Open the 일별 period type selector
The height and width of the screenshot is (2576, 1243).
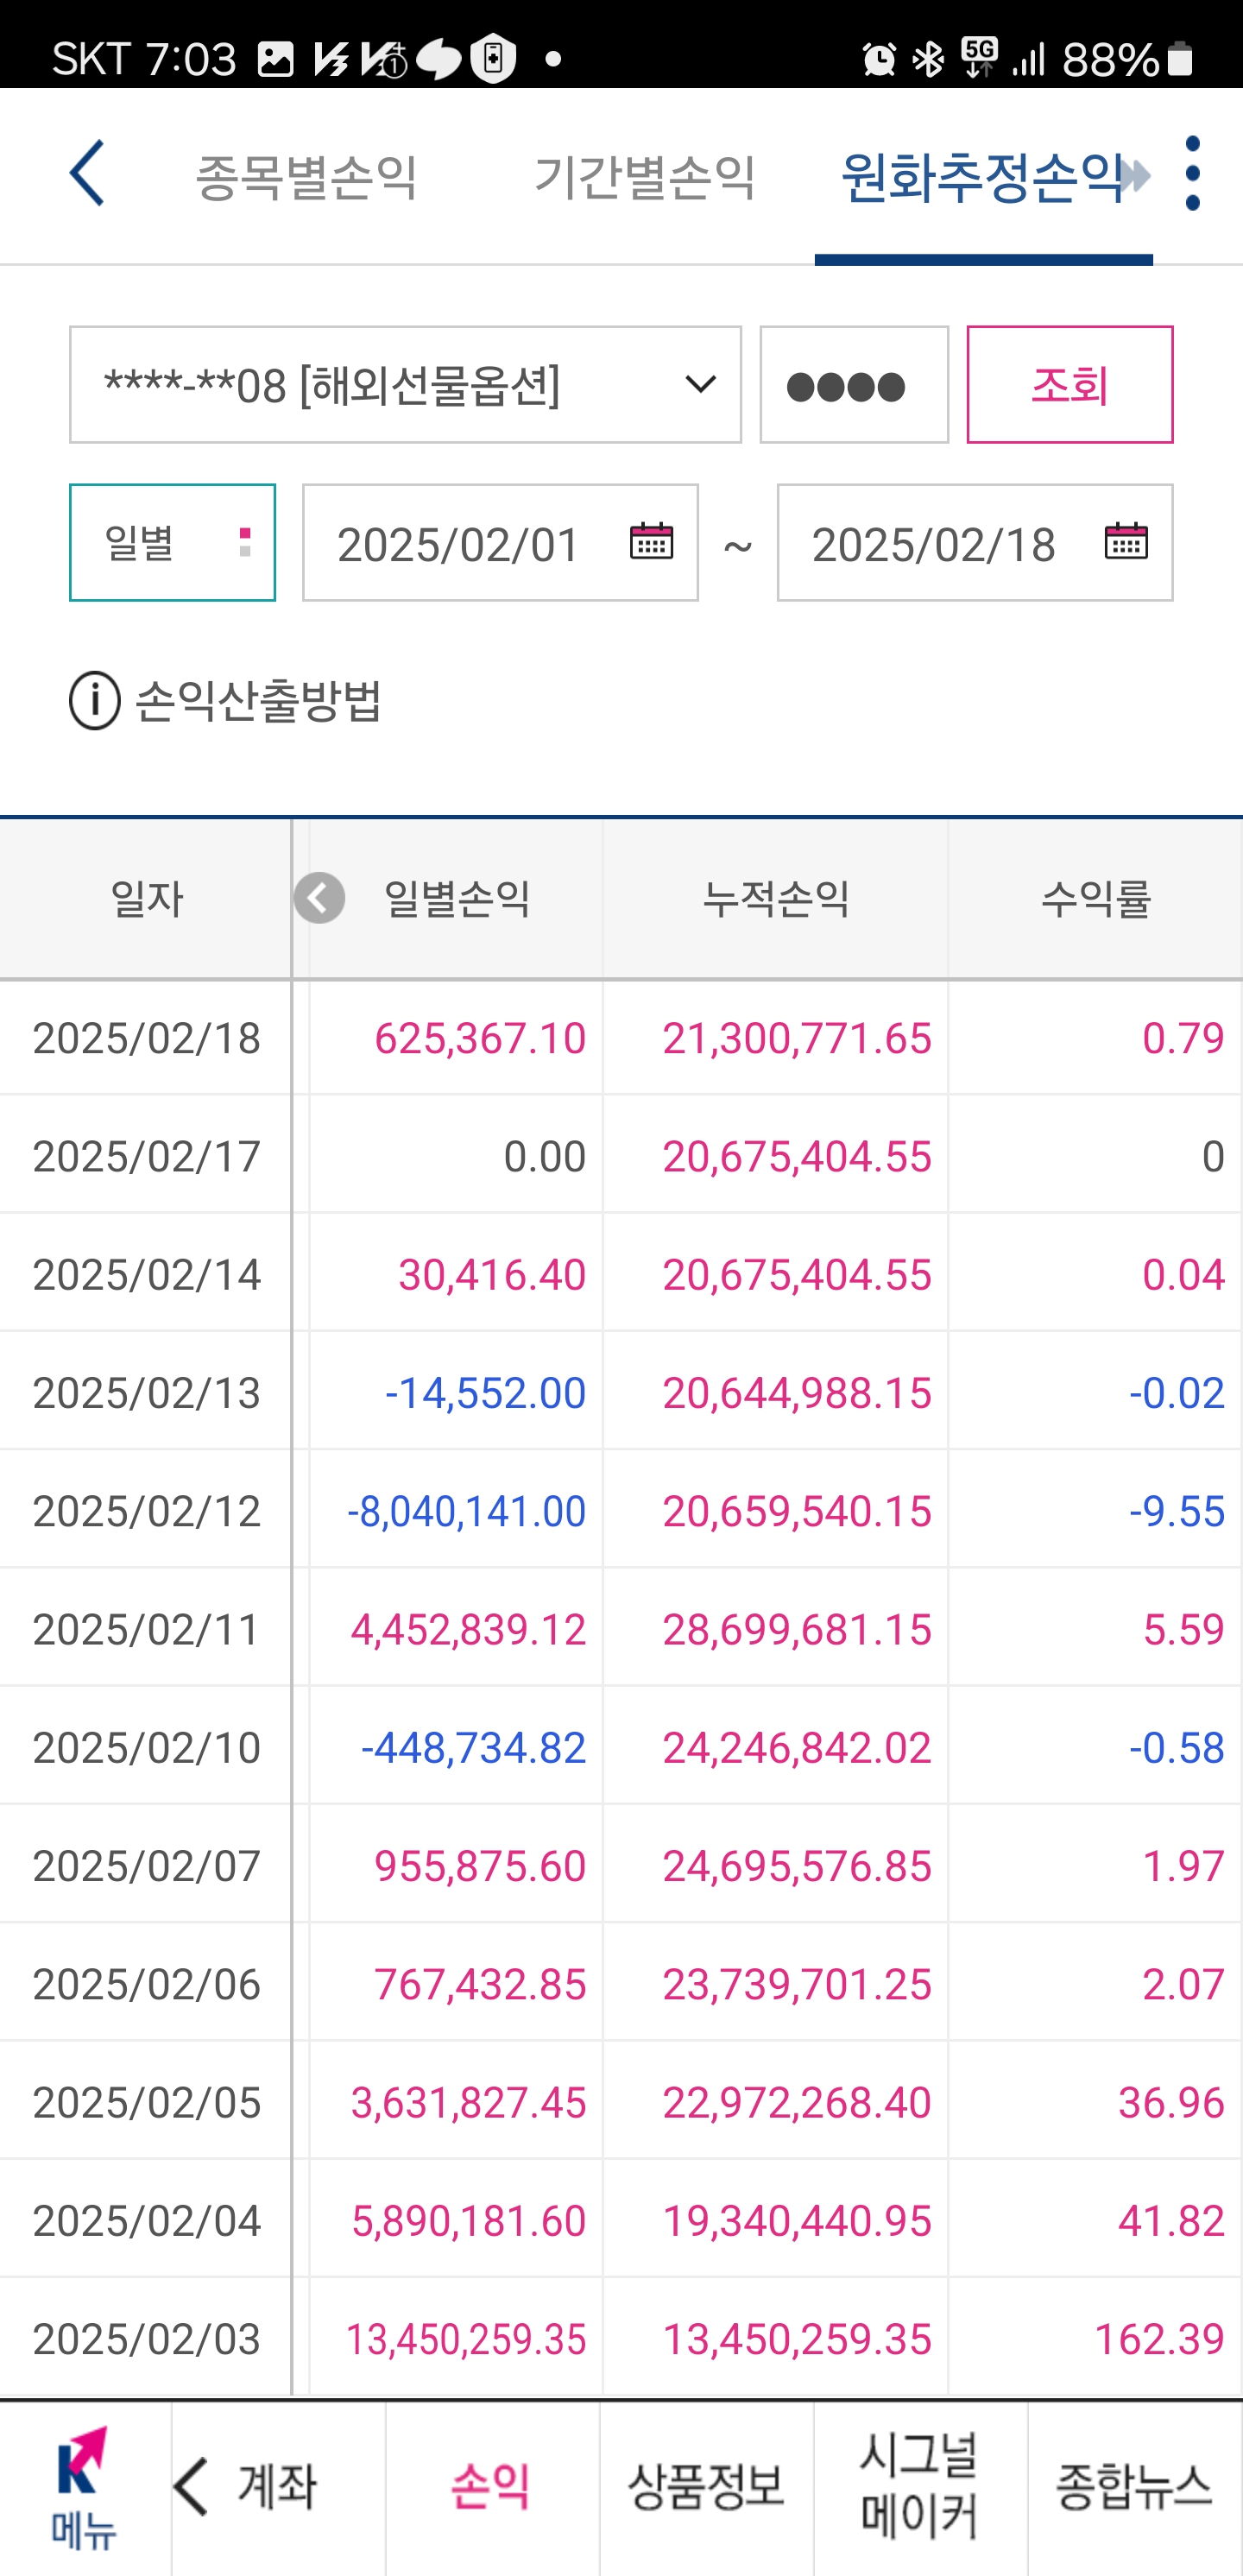tap(172, 542)
